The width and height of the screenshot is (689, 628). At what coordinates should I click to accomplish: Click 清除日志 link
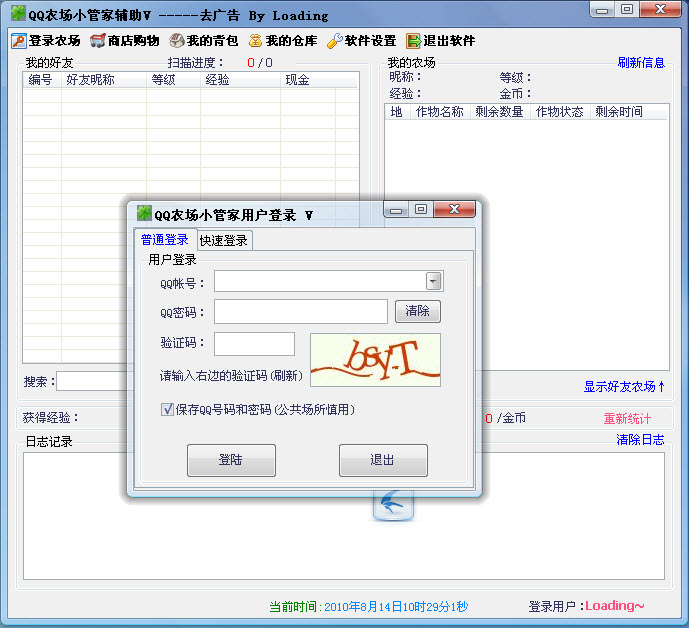(x=640, y=439)
